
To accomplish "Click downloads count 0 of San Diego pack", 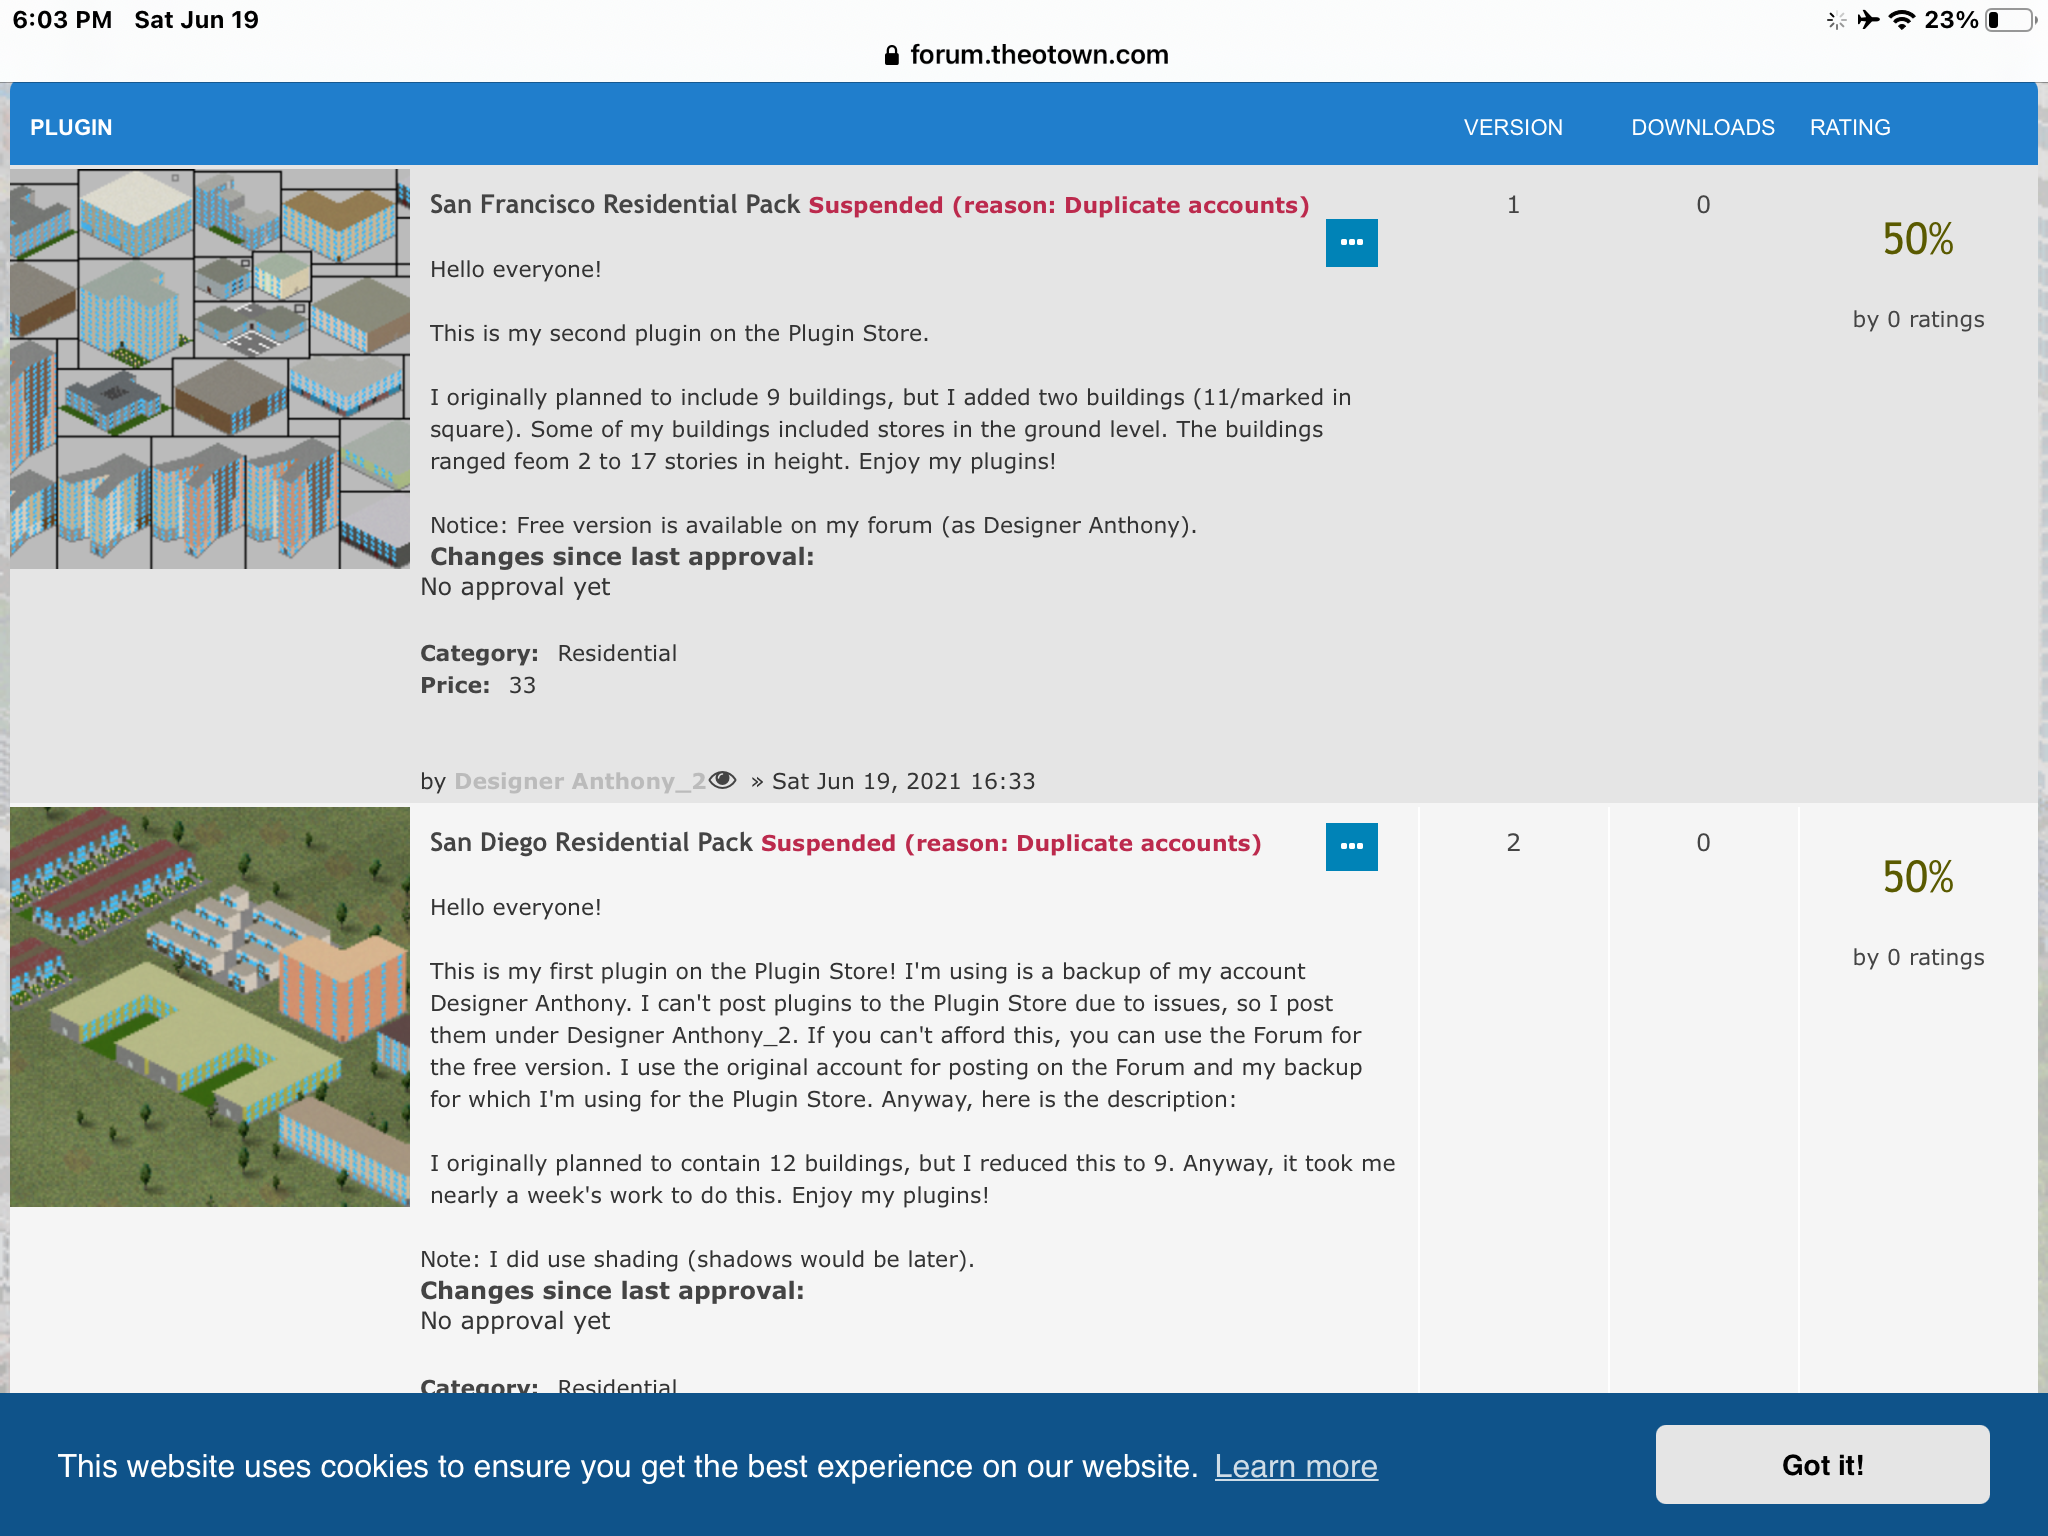I will [1703, 842].
